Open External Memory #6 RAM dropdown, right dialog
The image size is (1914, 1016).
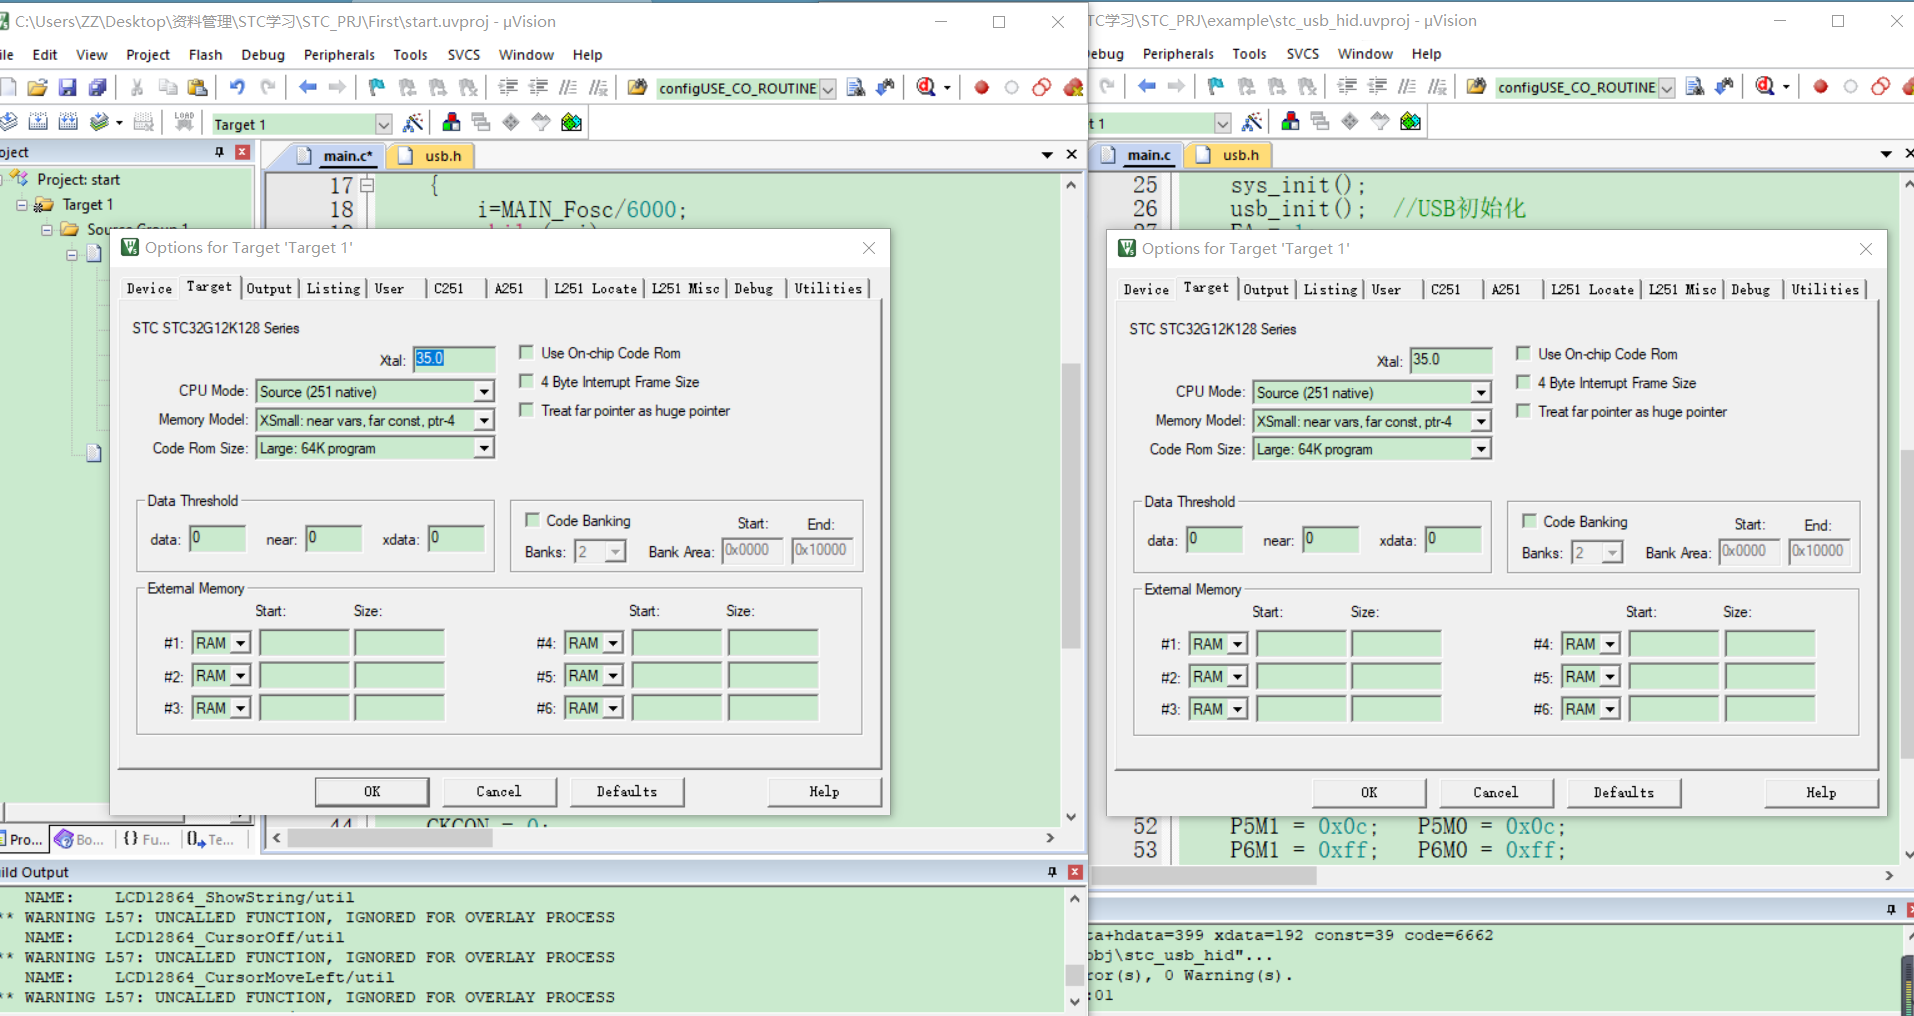click(1610, 709)
